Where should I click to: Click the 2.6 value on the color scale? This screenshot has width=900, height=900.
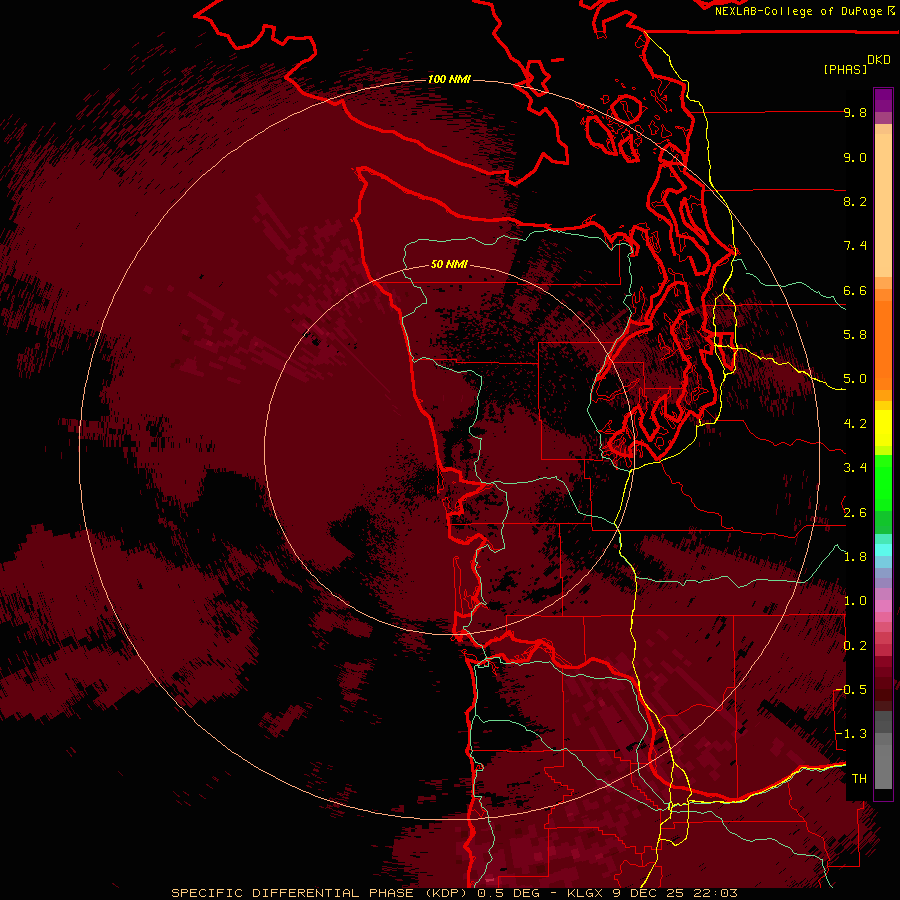pyautogui.click(x=855, y=513)
